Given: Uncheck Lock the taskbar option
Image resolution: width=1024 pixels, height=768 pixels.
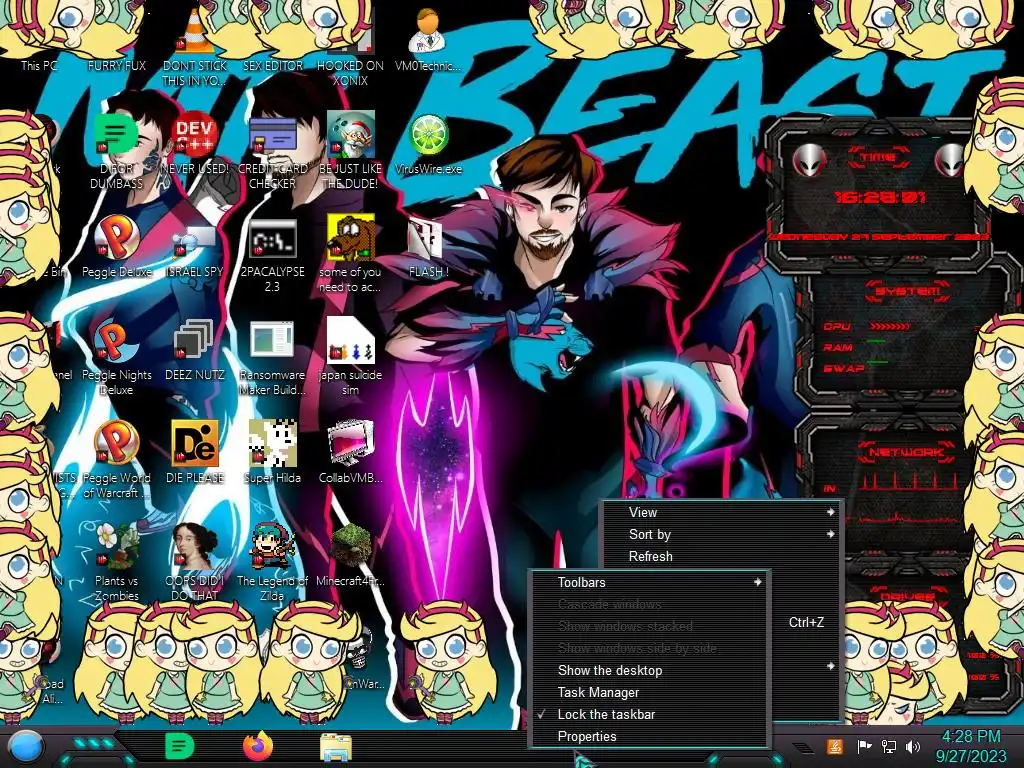Looking at the screenshot, I should (650, 714).
